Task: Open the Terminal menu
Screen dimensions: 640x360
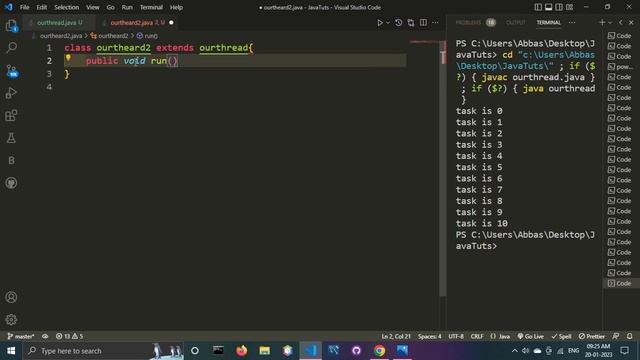Action: [151, 7]
